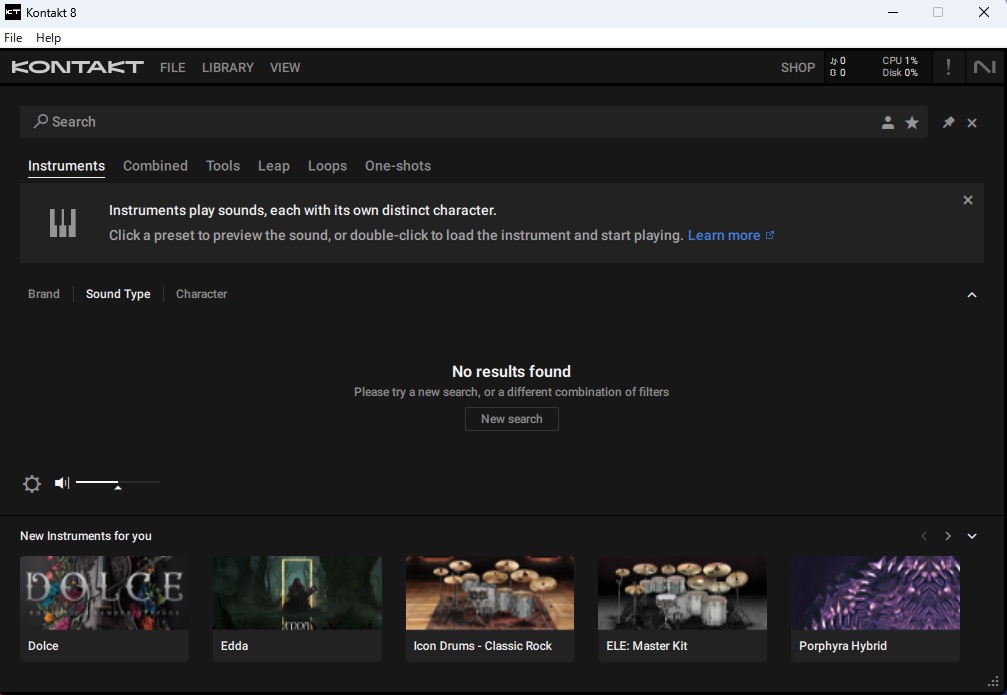Open the VIEW menu
Image resolution: width=1007 pixels, height=695 pixels.
pyautogui.click(x=285, y=67)
